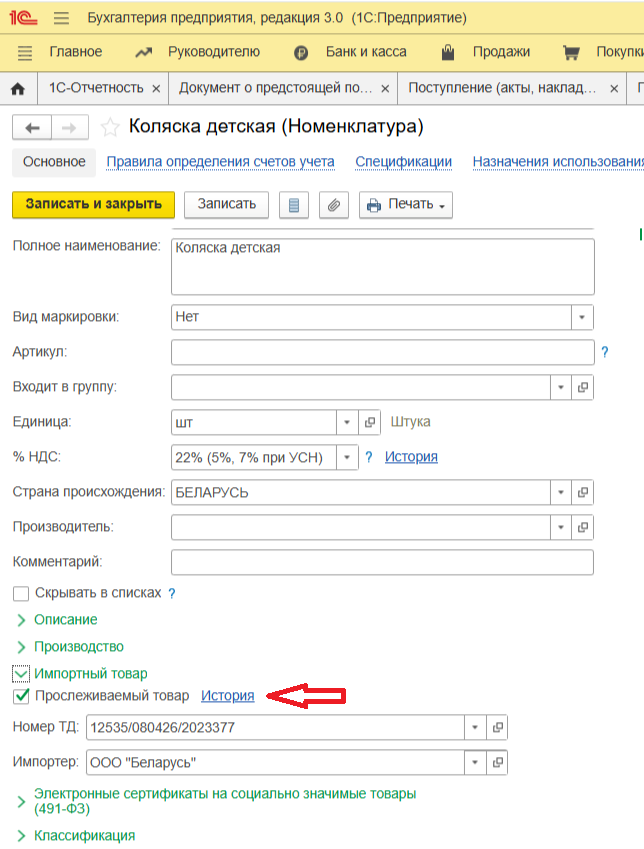644x849 pixels.
Task: Open the Главное section
Action: coord(76,52)
